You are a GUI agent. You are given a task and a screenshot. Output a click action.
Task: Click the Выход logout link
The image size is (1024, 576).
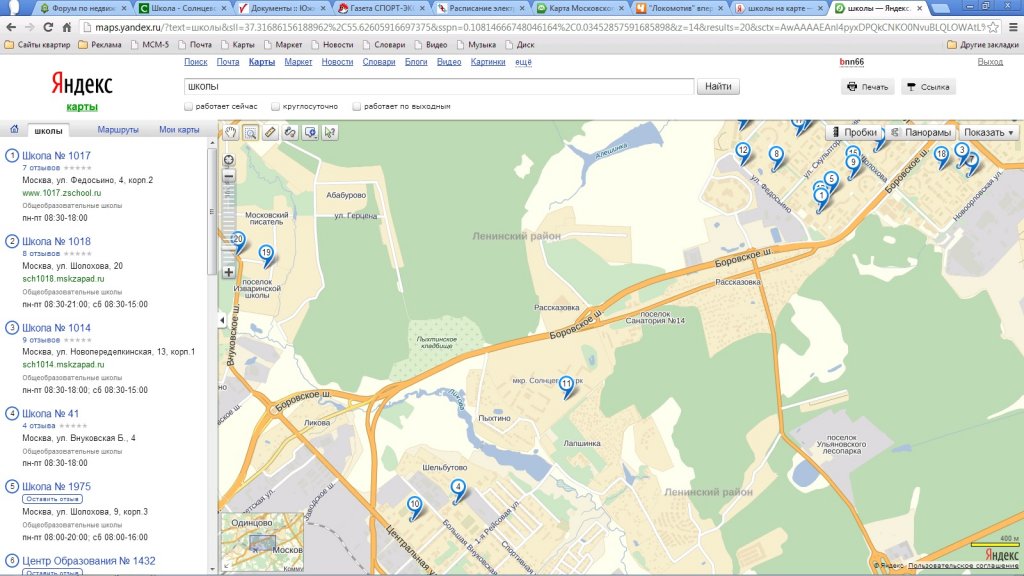pyautogui.click(x=990, y=62)
